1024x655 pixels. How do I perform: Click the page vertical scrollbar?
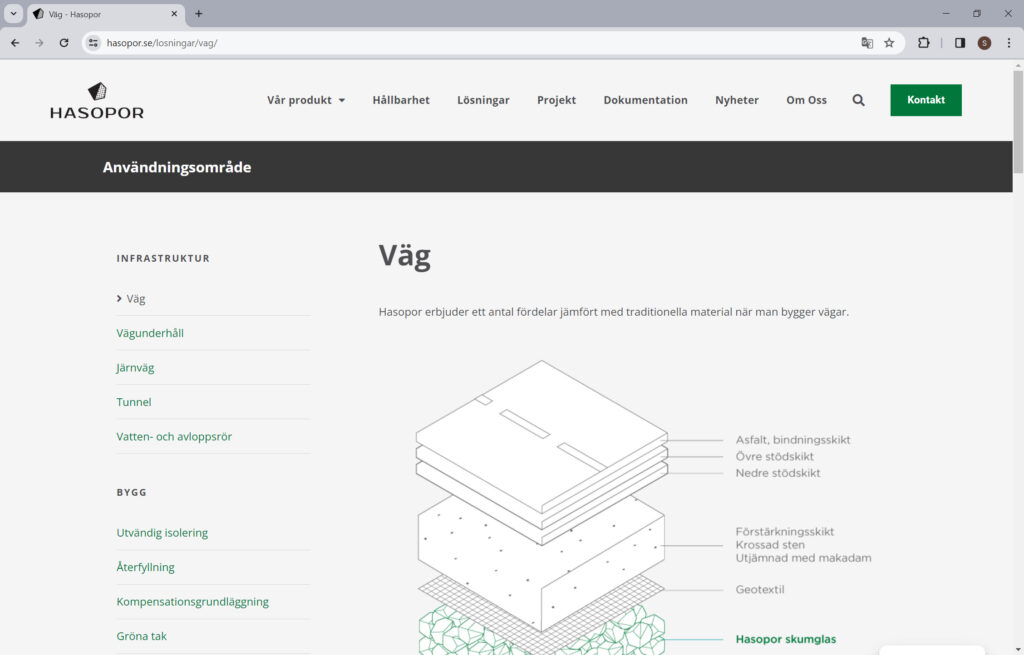pos(1018,121)
